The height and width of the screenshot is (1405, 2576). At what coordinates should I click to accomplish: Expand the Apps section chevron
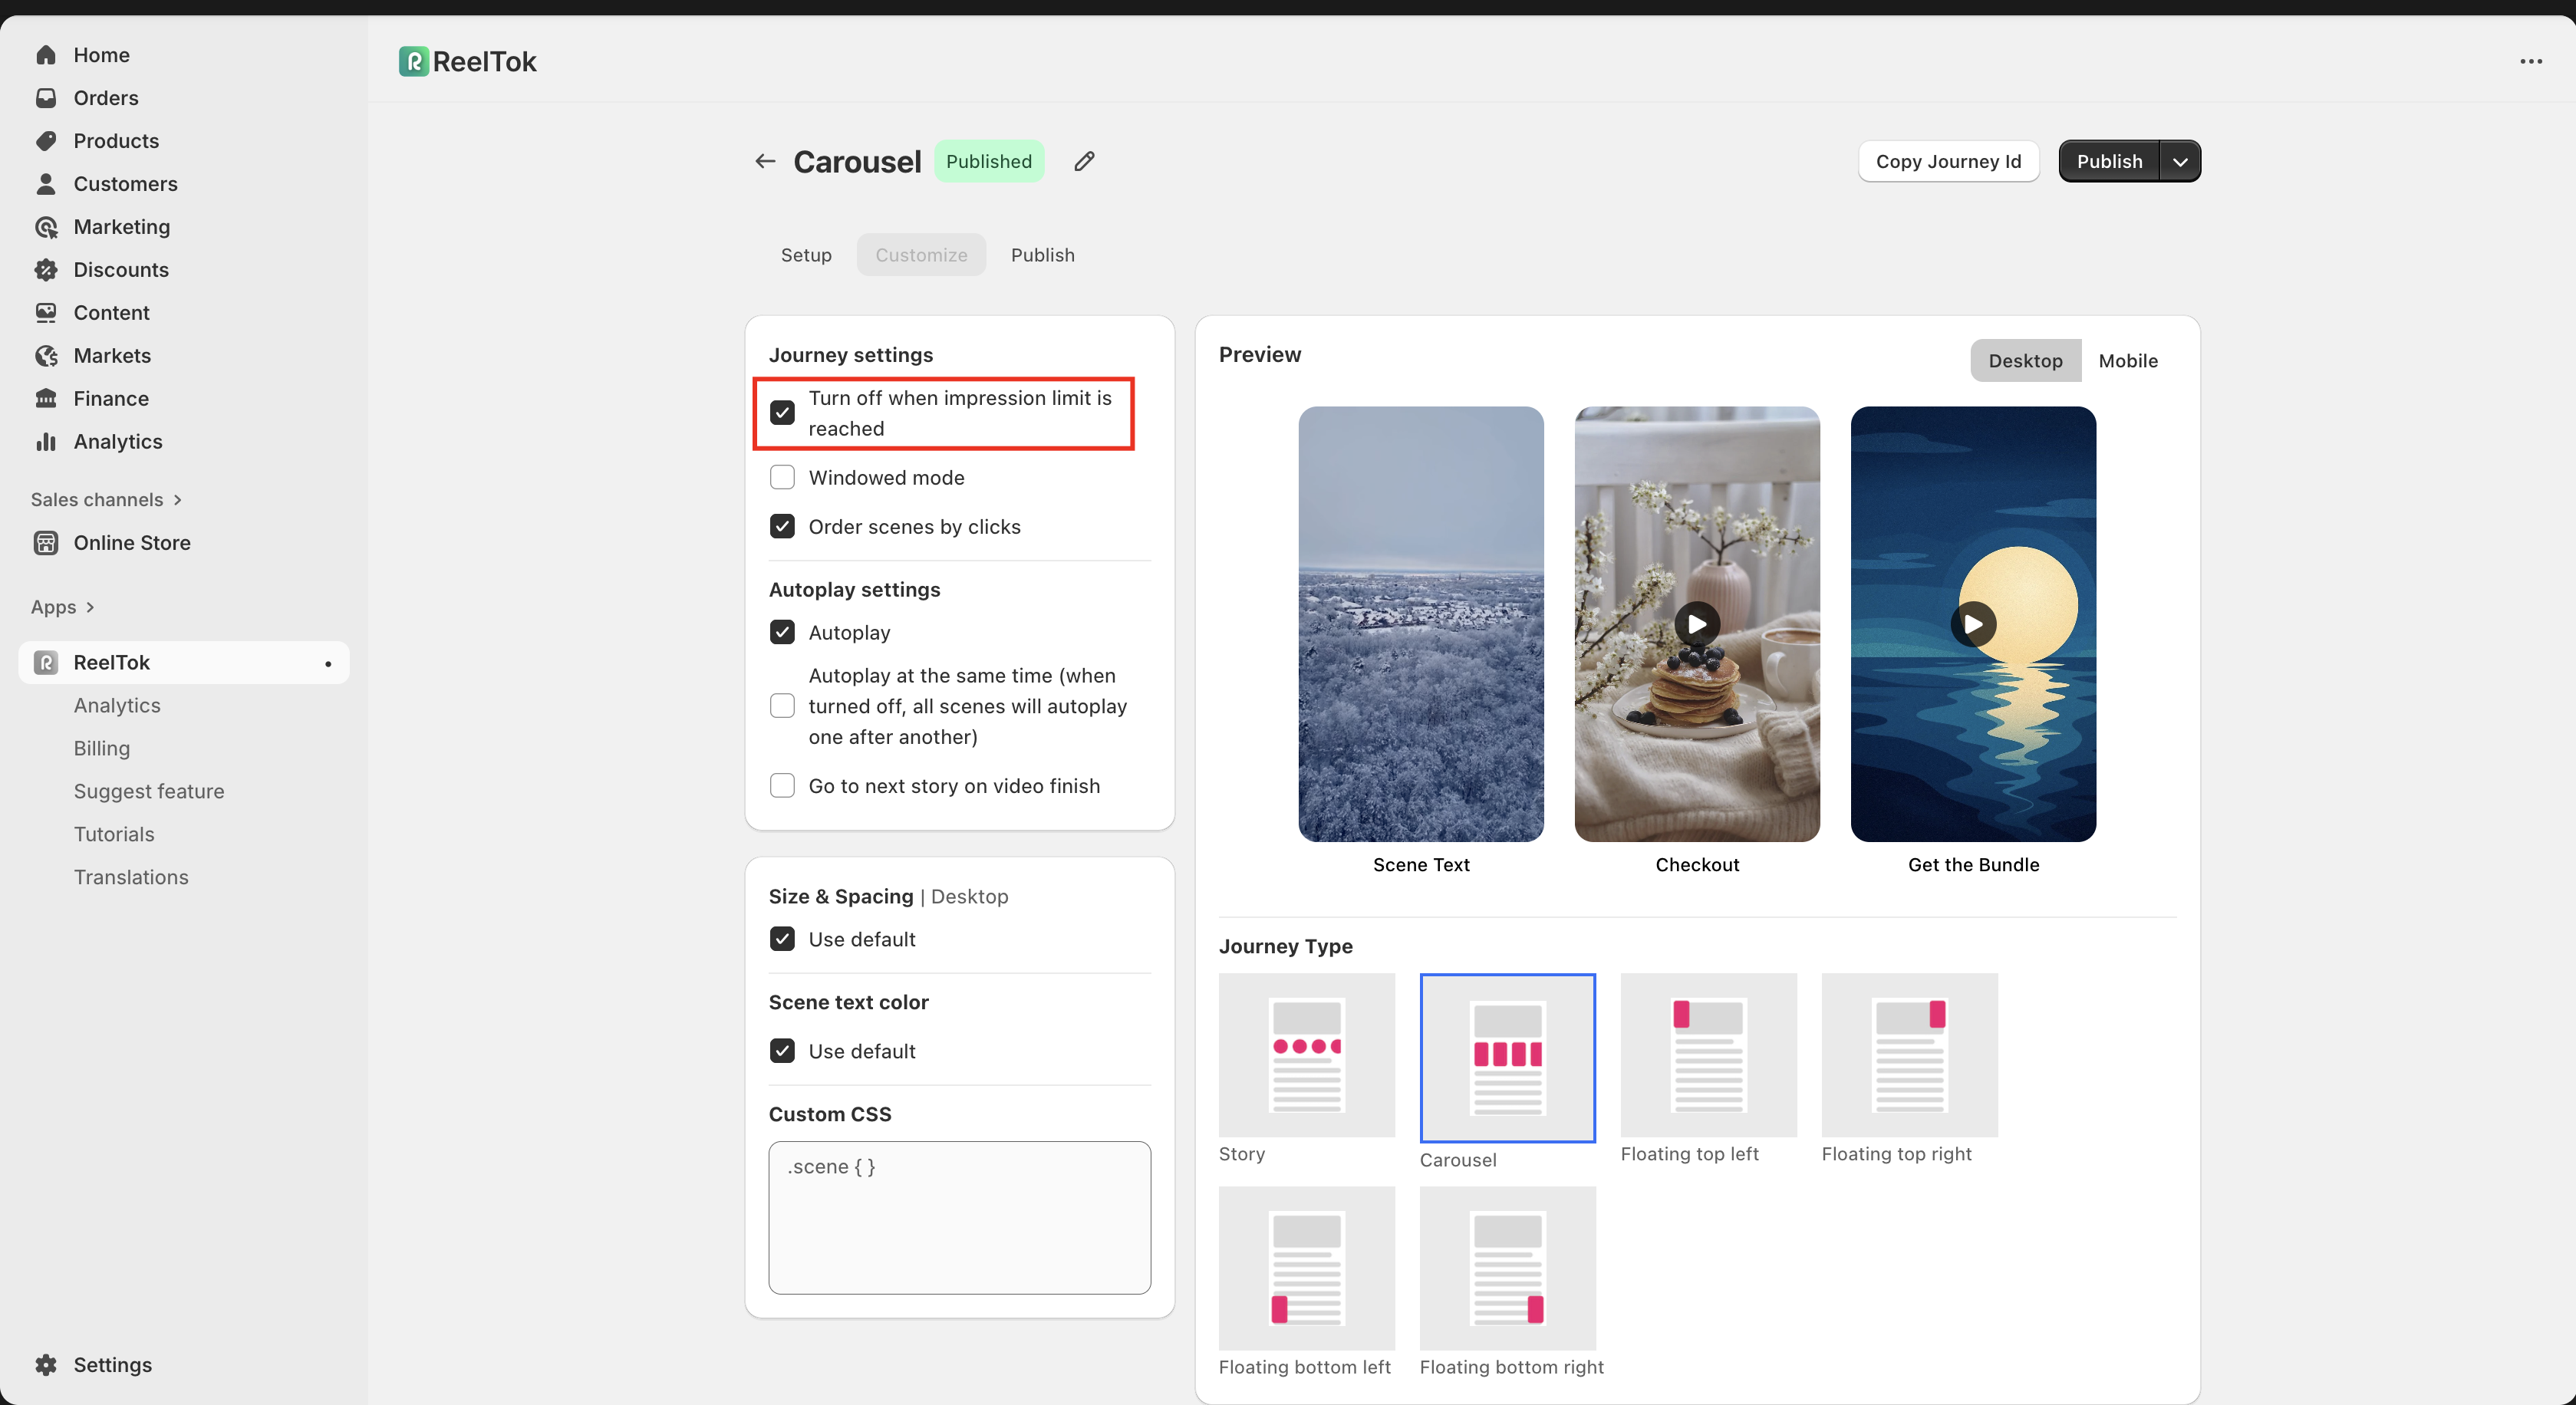90,607
